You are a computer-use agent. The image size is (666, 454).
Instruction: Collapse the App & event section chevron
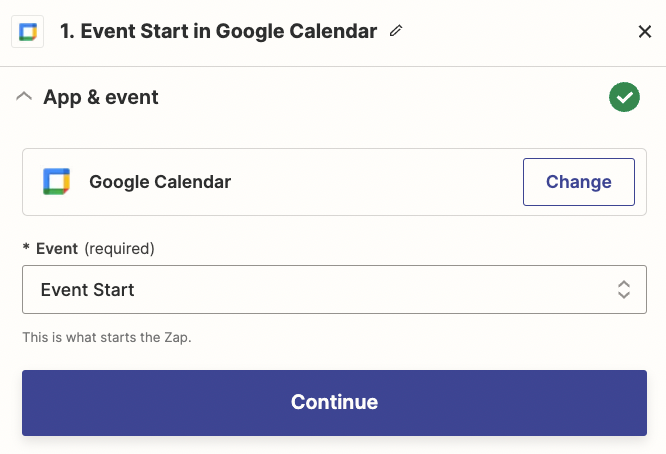(x=25, y=97)
